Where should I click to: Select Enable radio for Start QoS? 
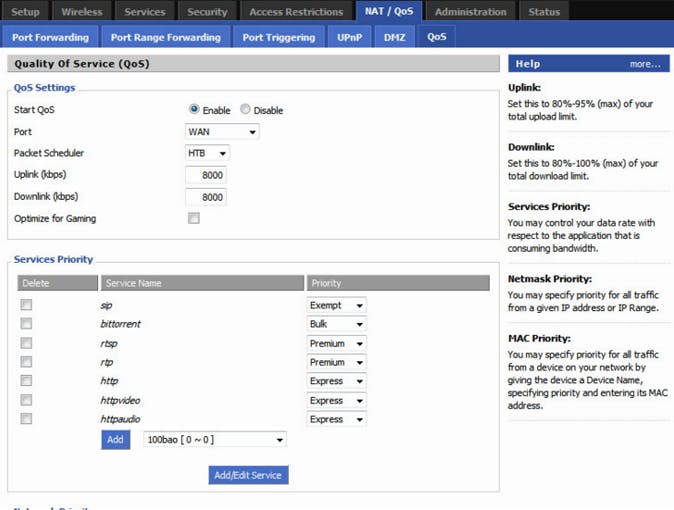[x=194, y=109]
